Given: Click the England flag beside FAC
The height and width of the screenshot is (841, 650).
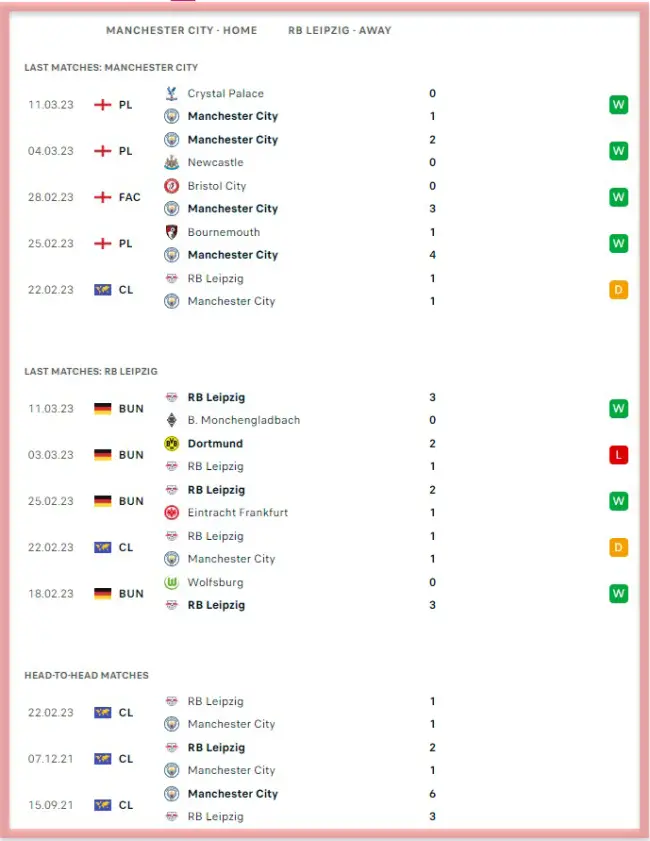Looking at the screenshot, I should tap(102, 197).
